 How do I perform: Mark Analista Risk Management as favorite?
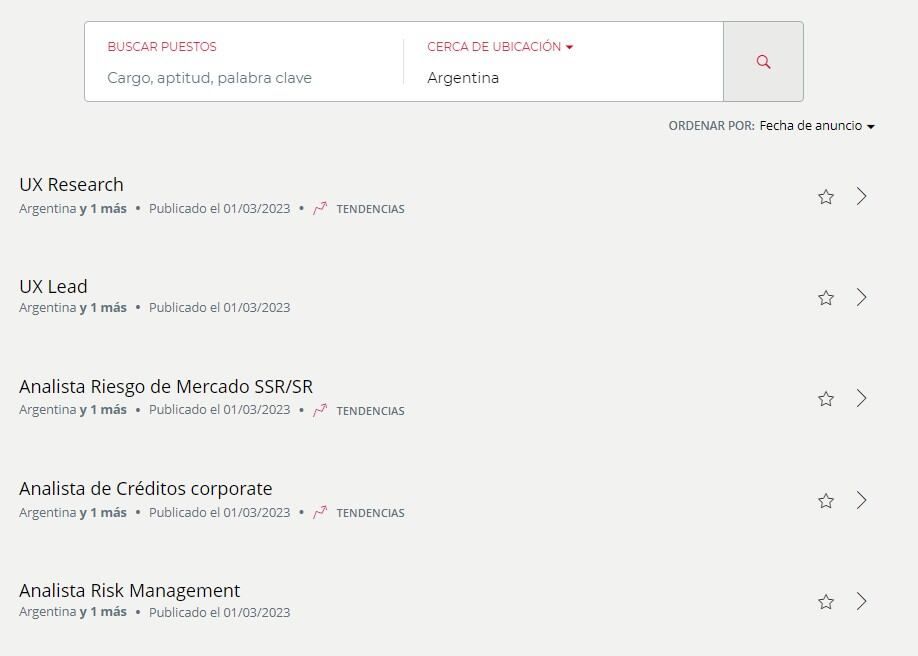pyautogui.click(x=826, y=602)
